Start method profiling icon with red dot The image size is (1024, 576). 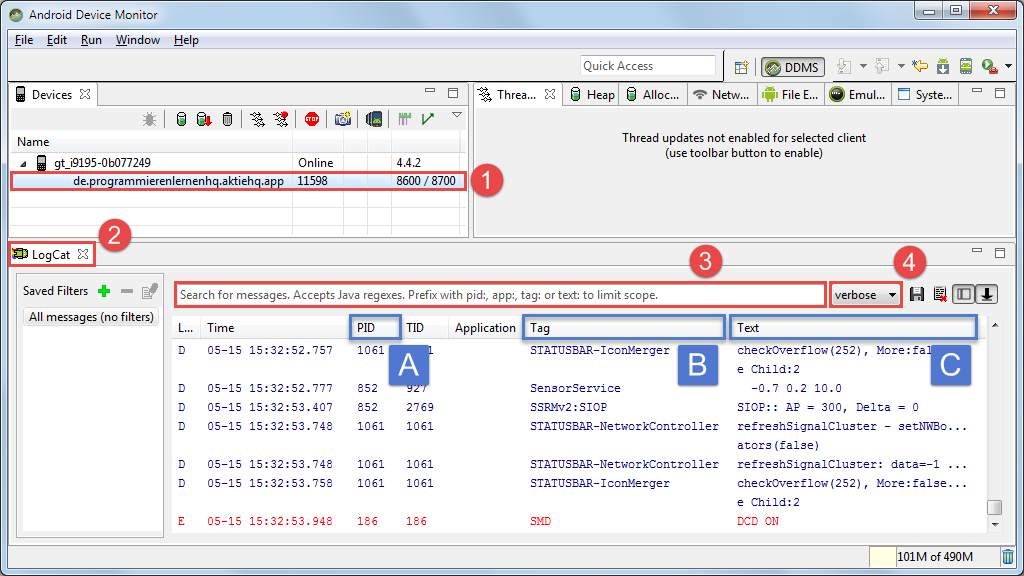(x=281, y=119)
